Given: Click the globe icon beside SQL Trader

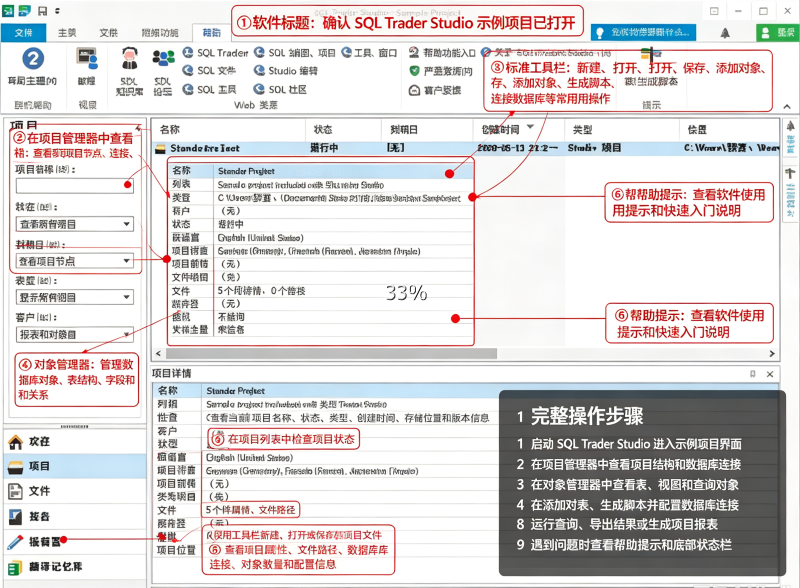Looking at the screenshot, I should tap(188, 53).
